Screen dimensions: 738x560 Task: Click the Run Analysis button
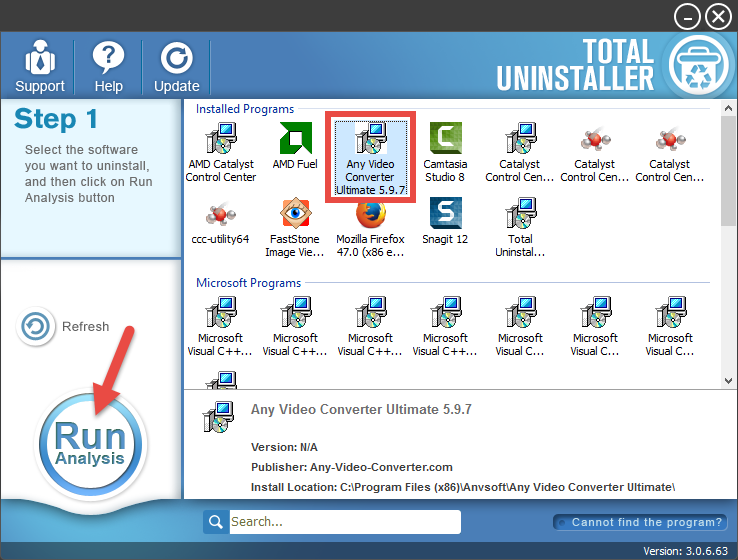(90, 444)
